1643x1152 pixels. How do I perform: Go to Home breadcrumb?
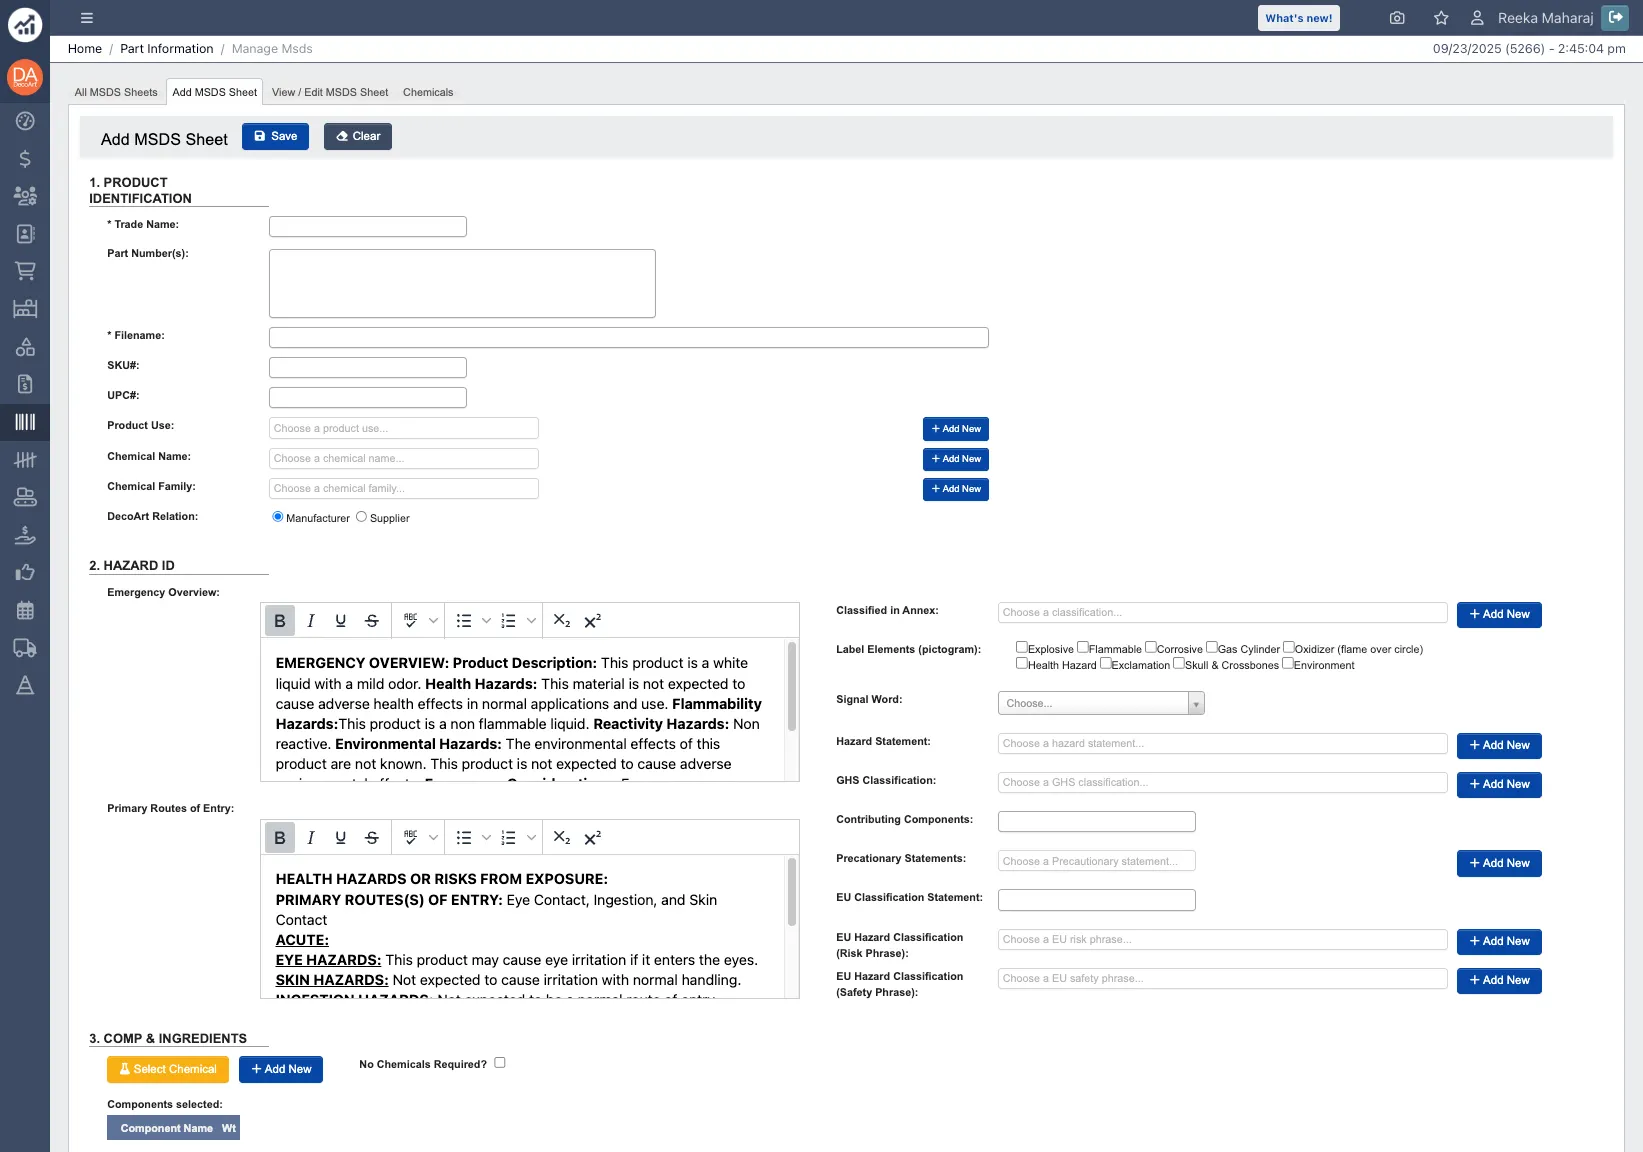(85, 49)
